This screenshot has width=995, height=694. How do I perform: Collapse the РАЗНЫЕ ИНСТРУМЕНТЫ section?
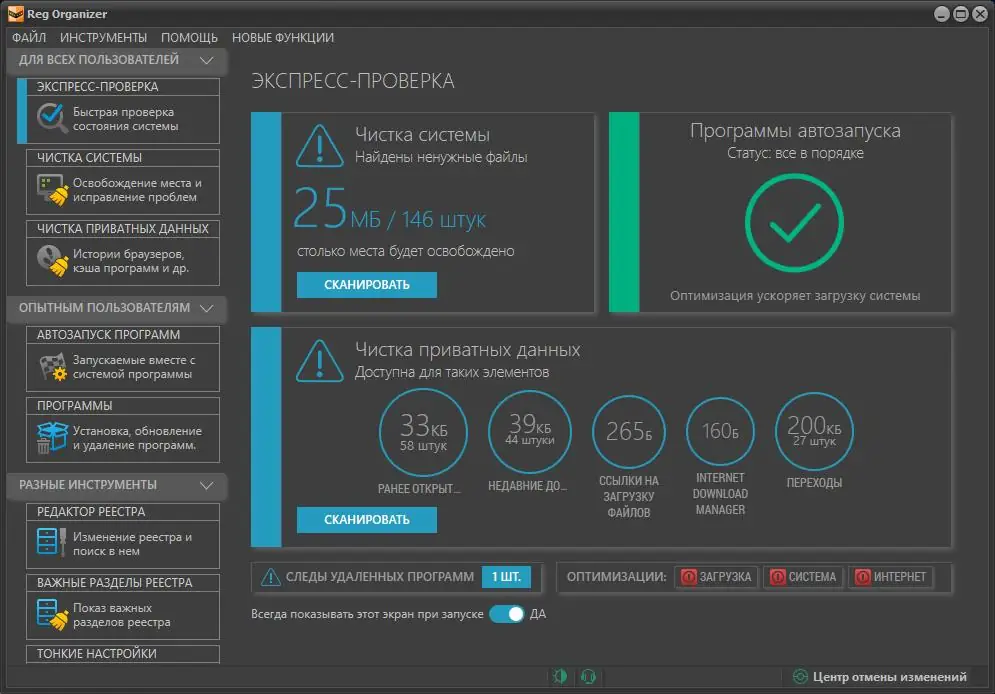coord(207,486)
